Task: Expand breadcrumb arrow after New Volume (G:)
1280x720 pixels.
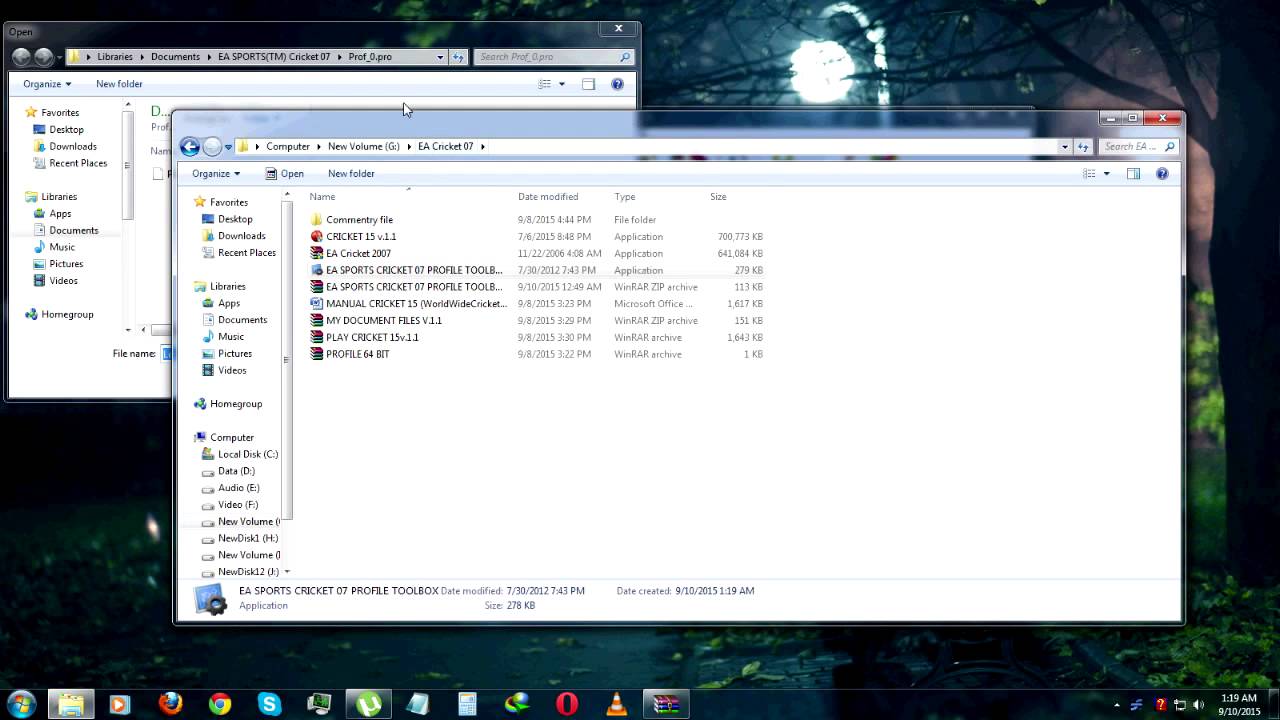Action: pyautogui.click(x=408, y=147)
